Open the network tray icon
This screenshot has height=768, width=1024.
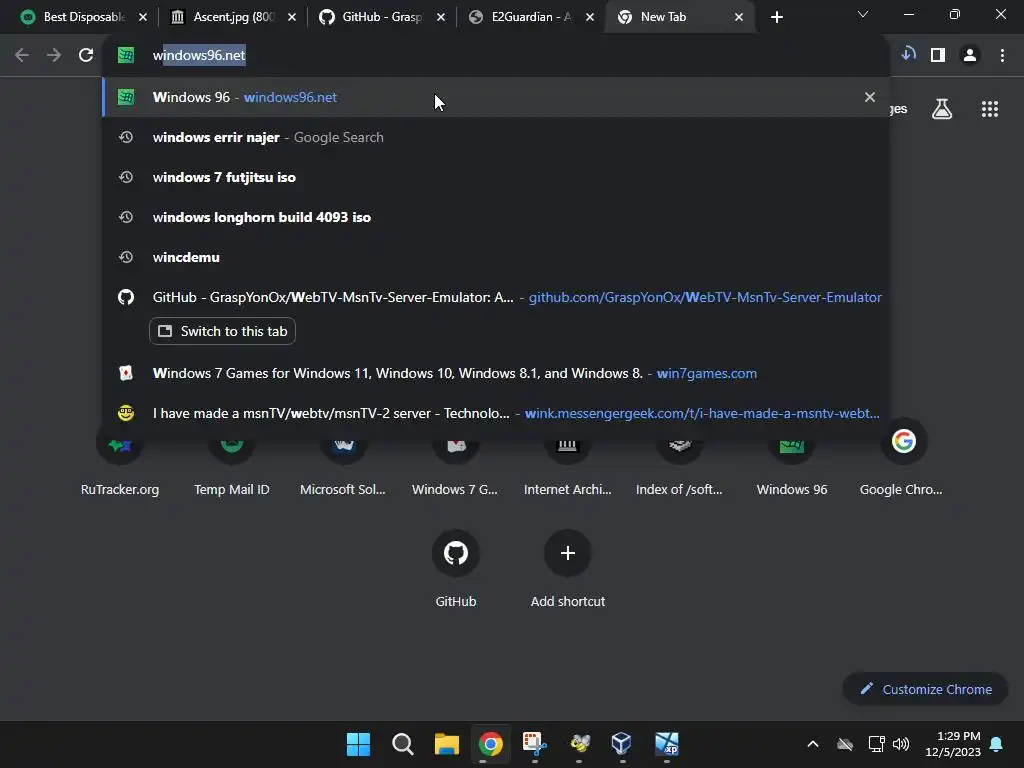(876, 744)
